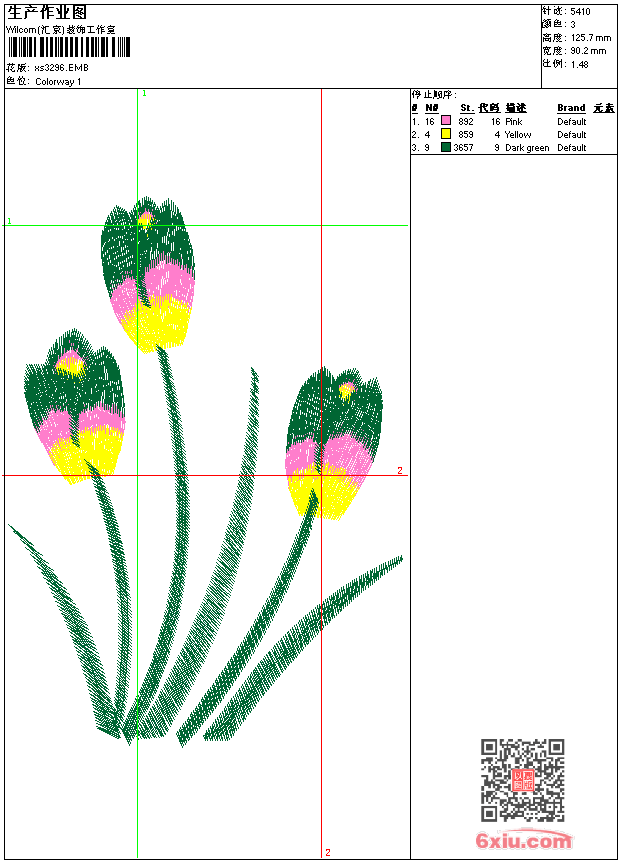Image resolution: width=620 pixels, height=860 pixels.
Task: Click the 描述 column header
Action: click(516, 108)
